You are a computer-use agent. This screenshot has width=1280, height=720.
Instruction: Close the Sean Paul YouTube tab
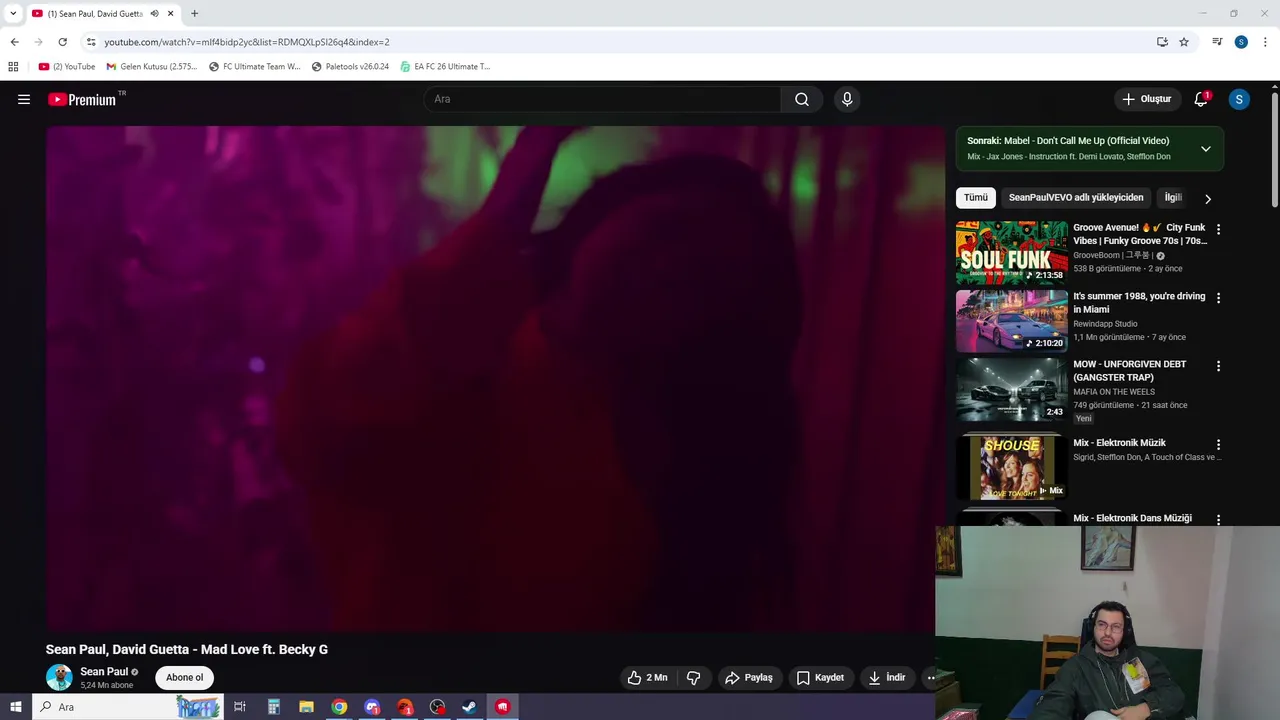(x=170, y=14)
